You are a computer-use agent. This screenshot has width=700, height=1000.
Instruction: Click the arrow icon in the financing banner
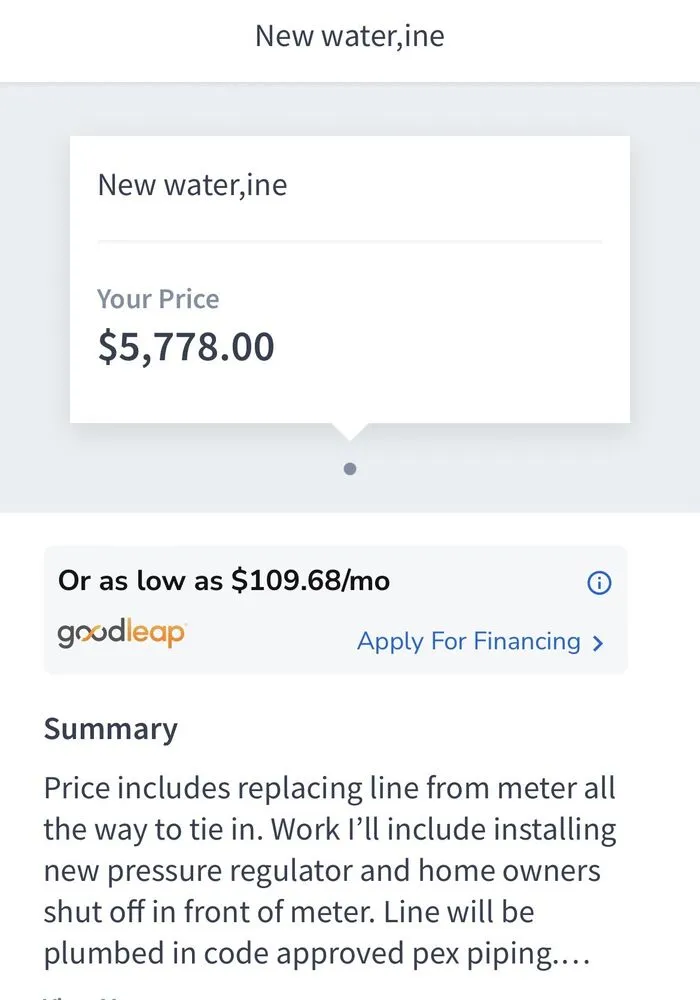point(597,641)
